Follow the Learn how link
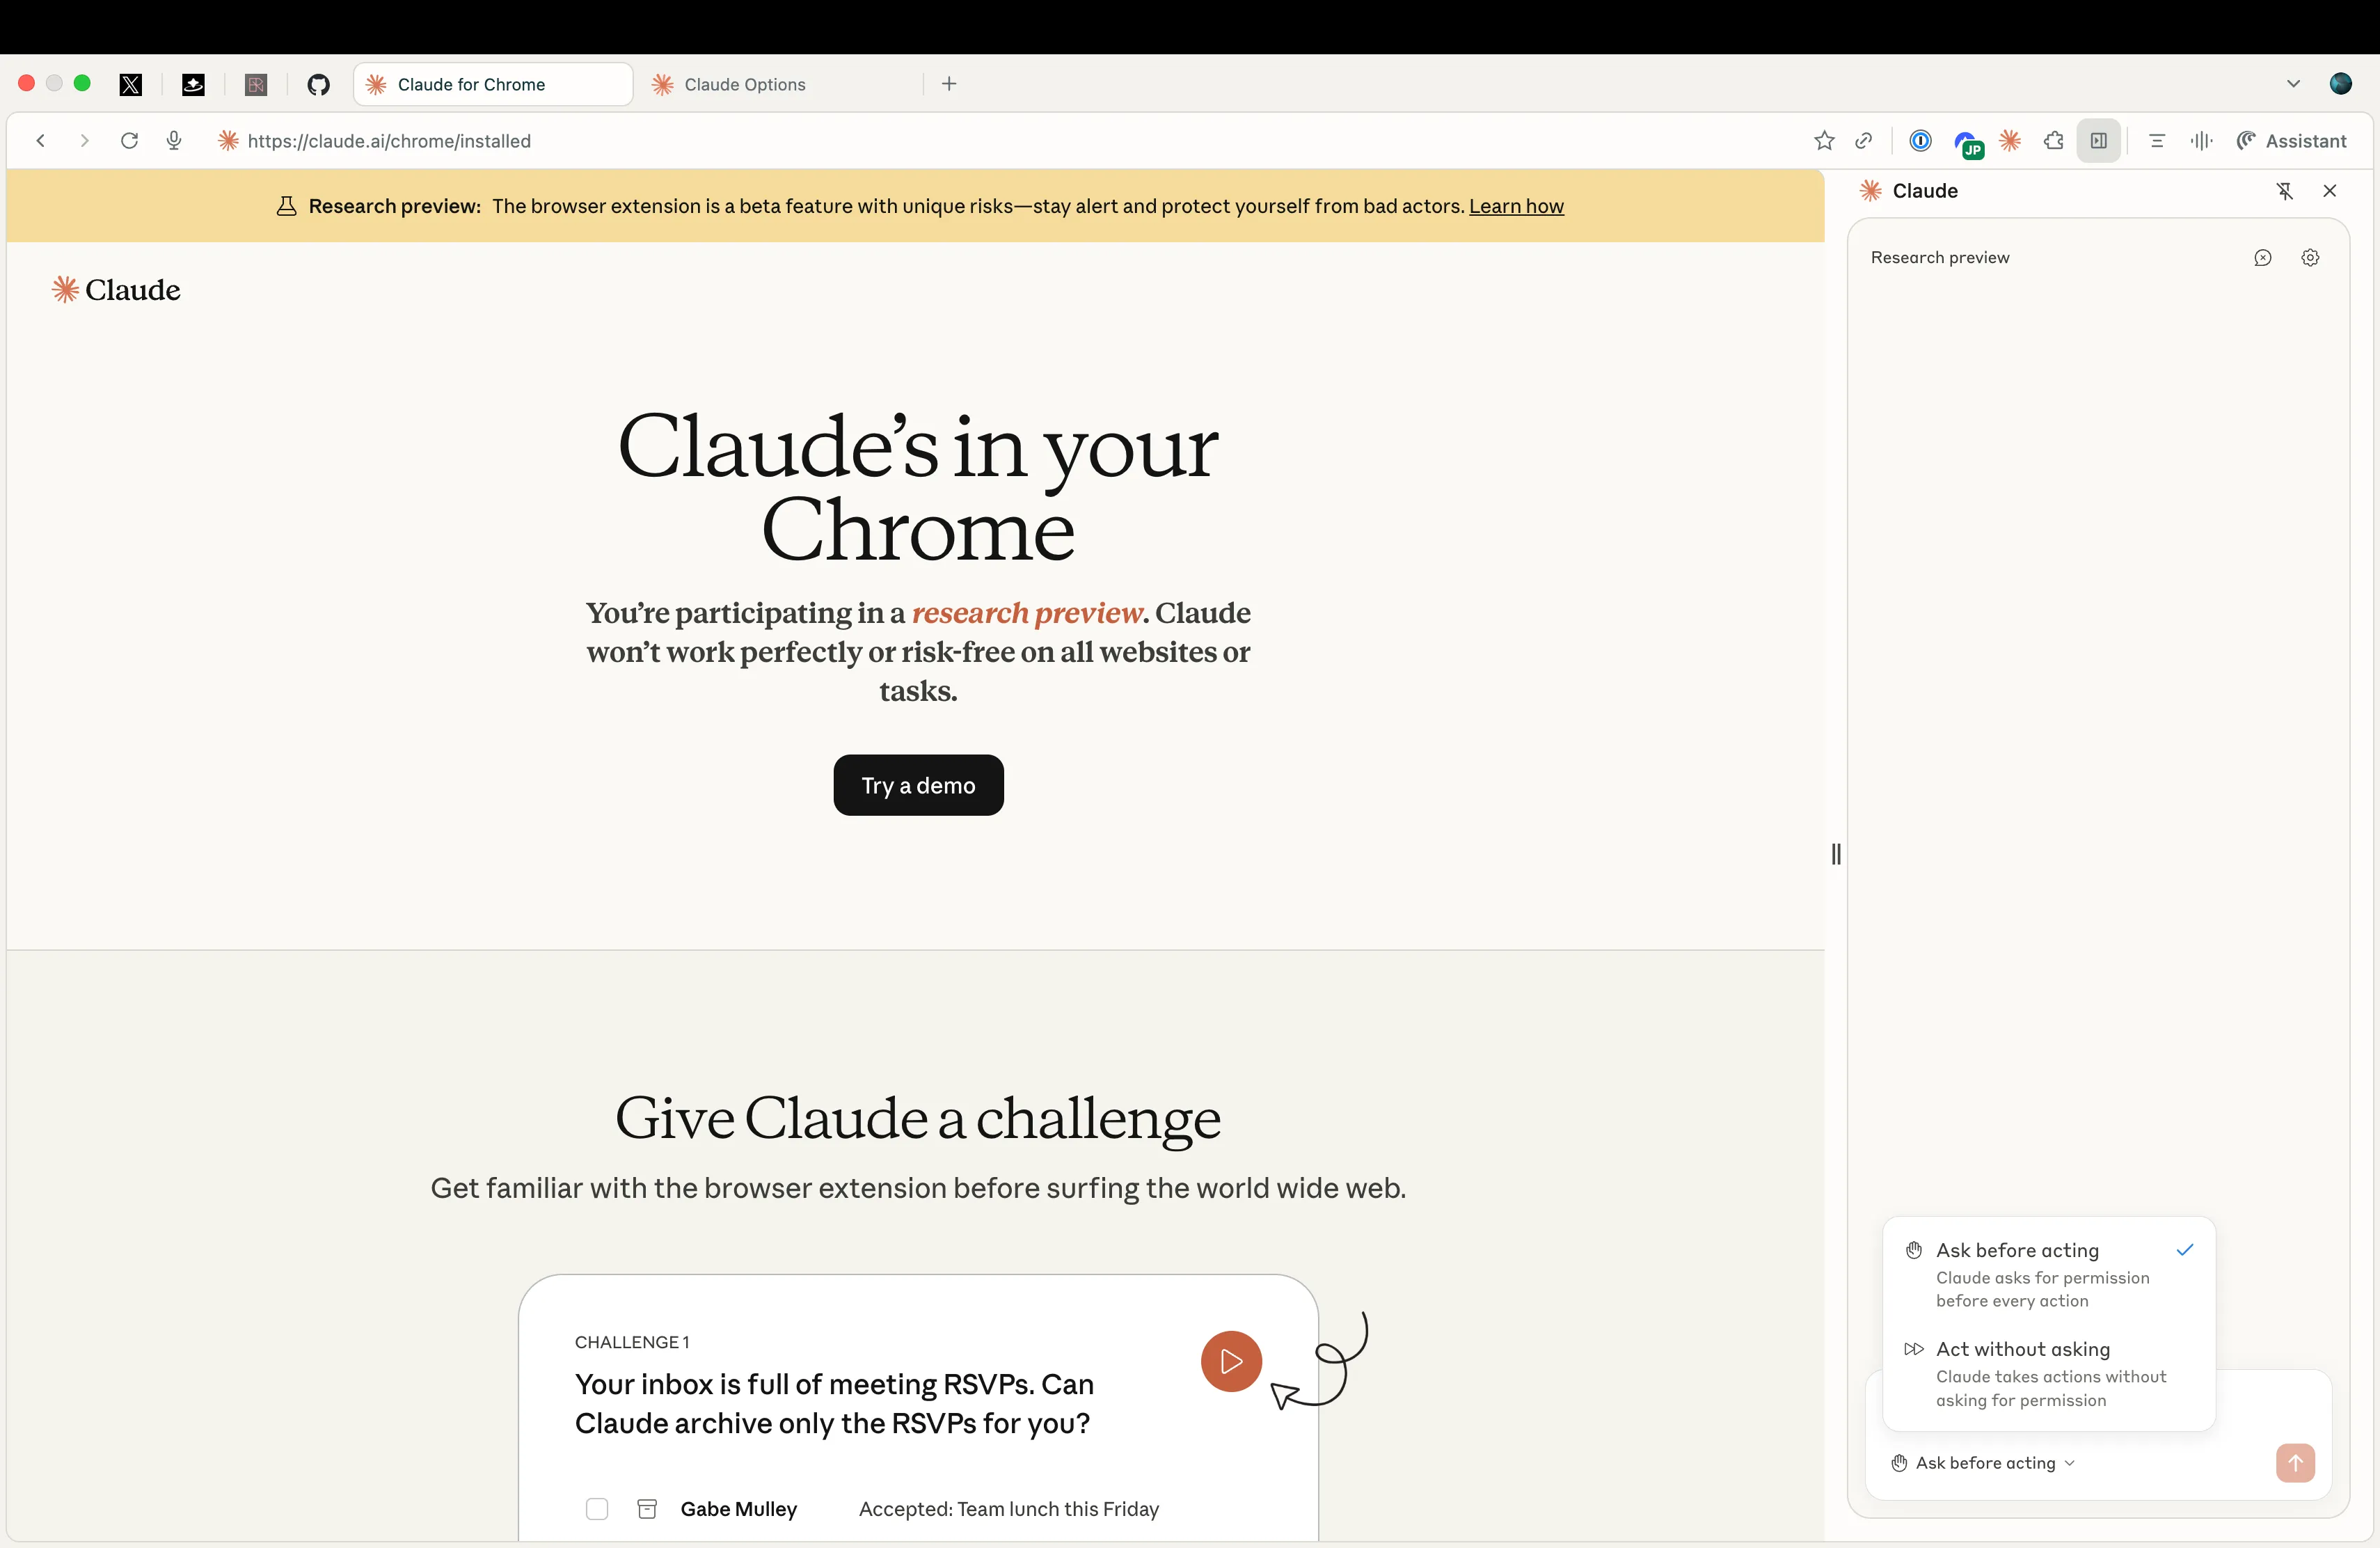Viewport: 2380px width, 1548px height. tap(1516, 206)
